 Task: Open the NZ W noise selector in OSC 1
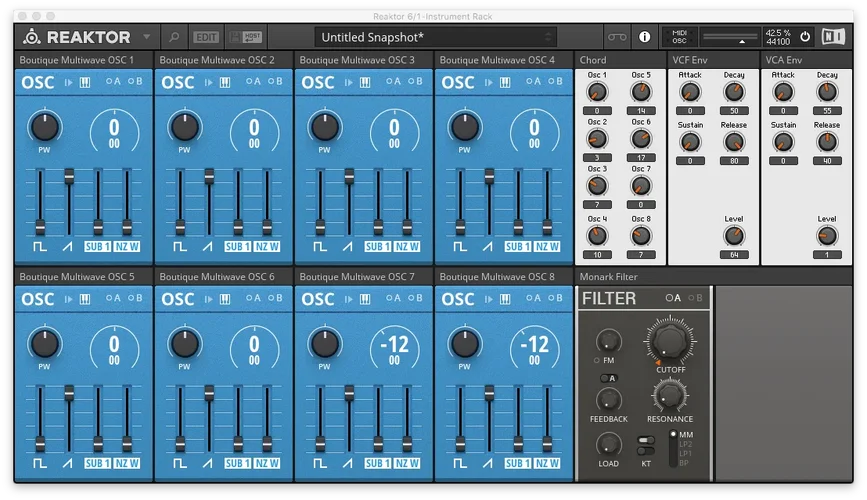[127, 246]
